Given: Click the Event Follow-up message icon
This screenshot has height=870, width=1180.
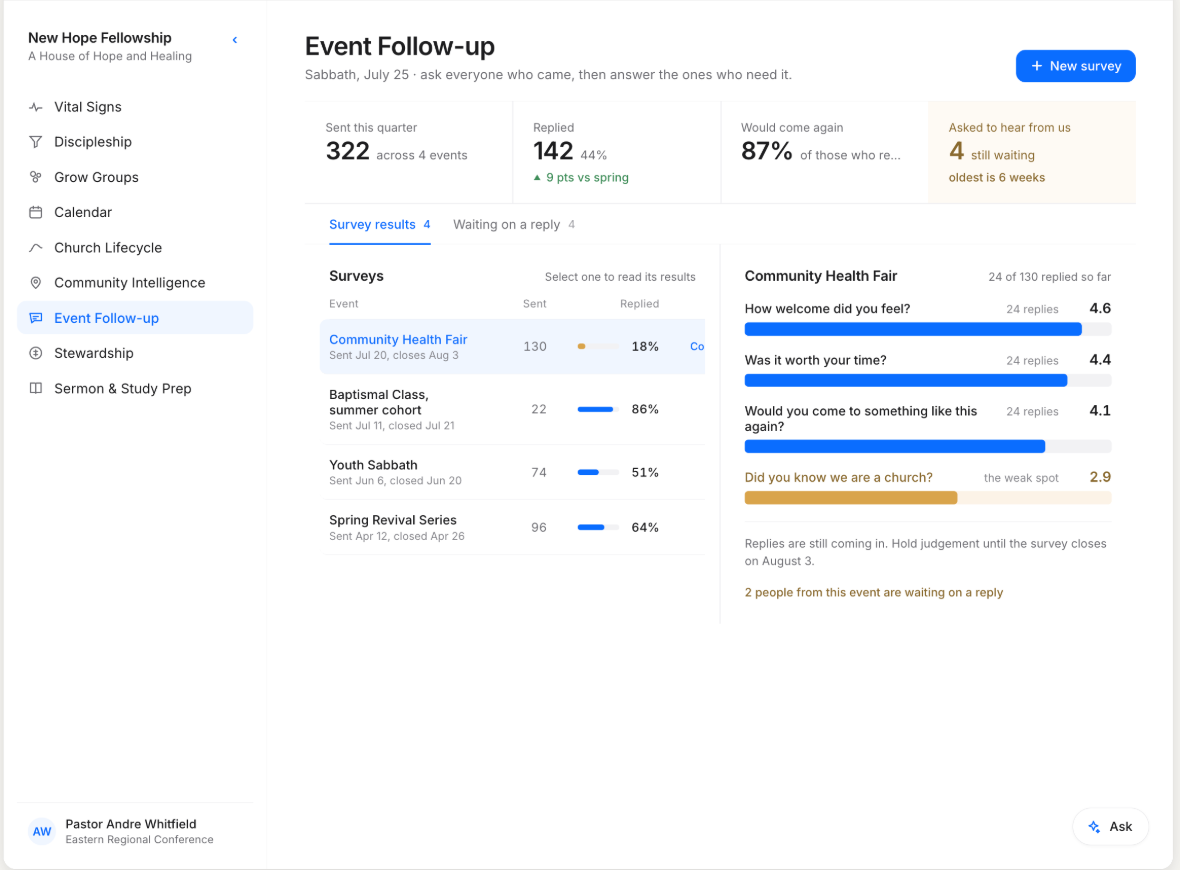Looking at the screenshot, I should [x=35, y=318].
